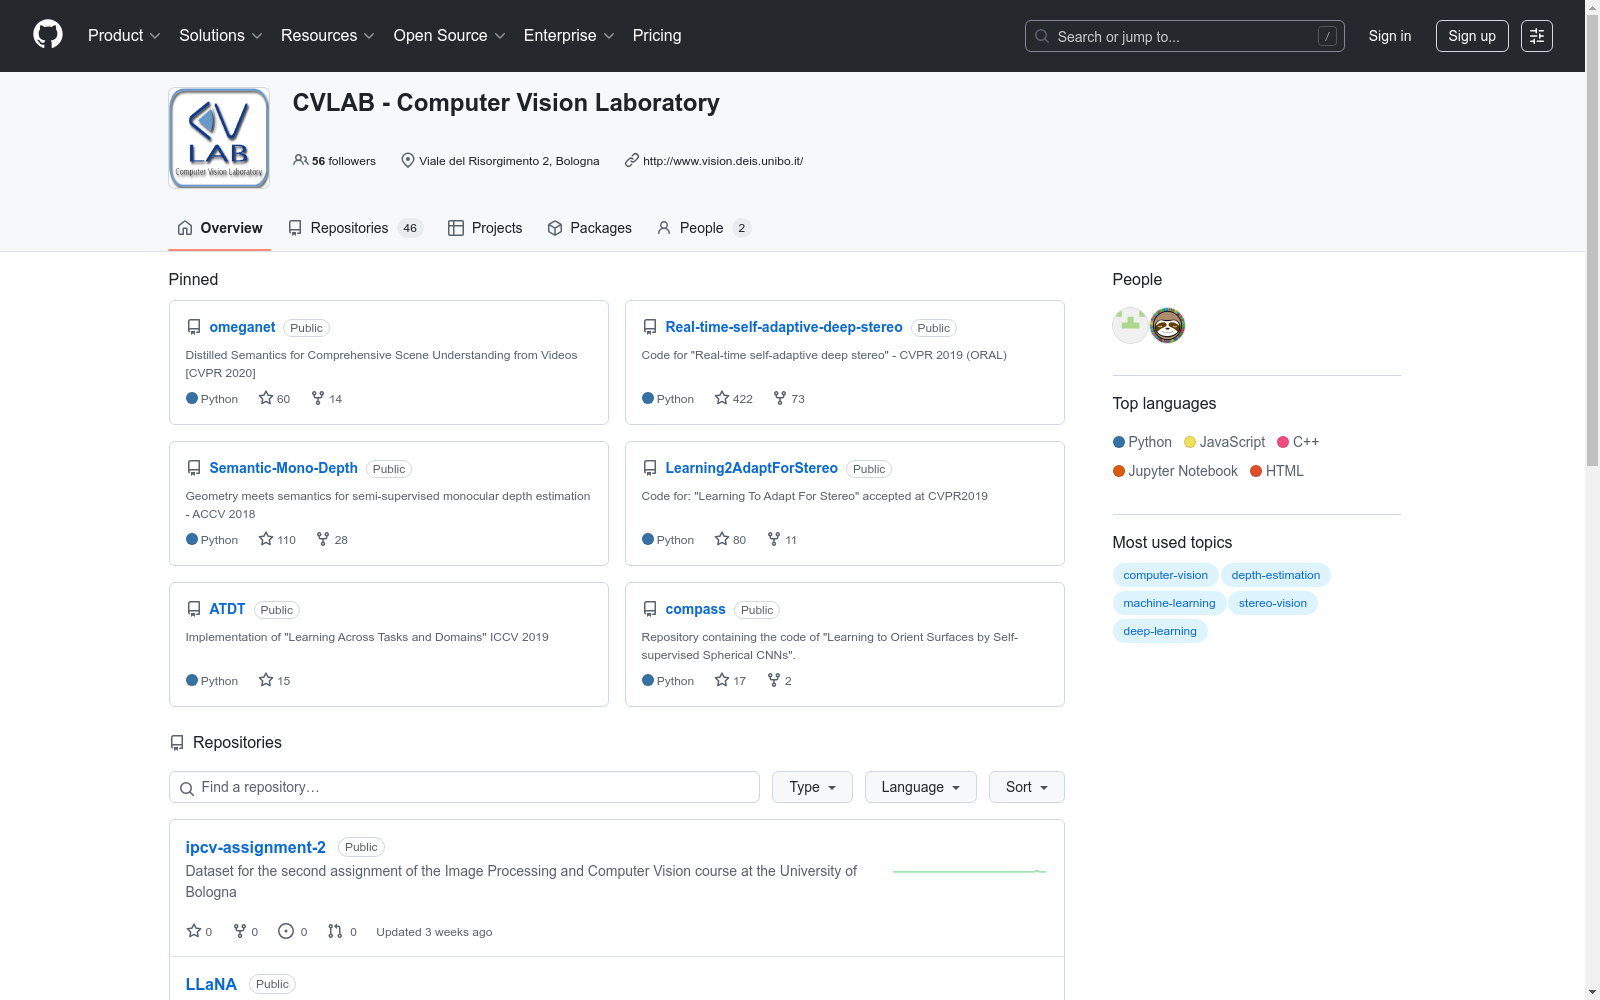The height and width of the screenshot is (1000, 1600).
Task: Open the ipcv-assignment-2 repository
Action: 256,847
